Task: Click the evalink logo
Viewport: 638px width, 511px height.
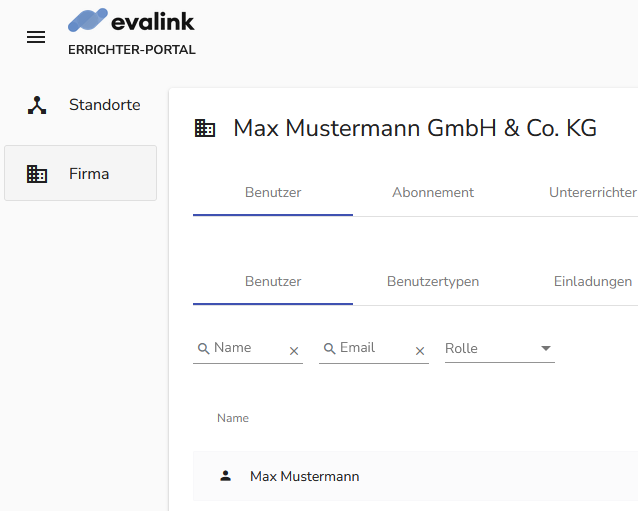Action: (x=131, y=20)
